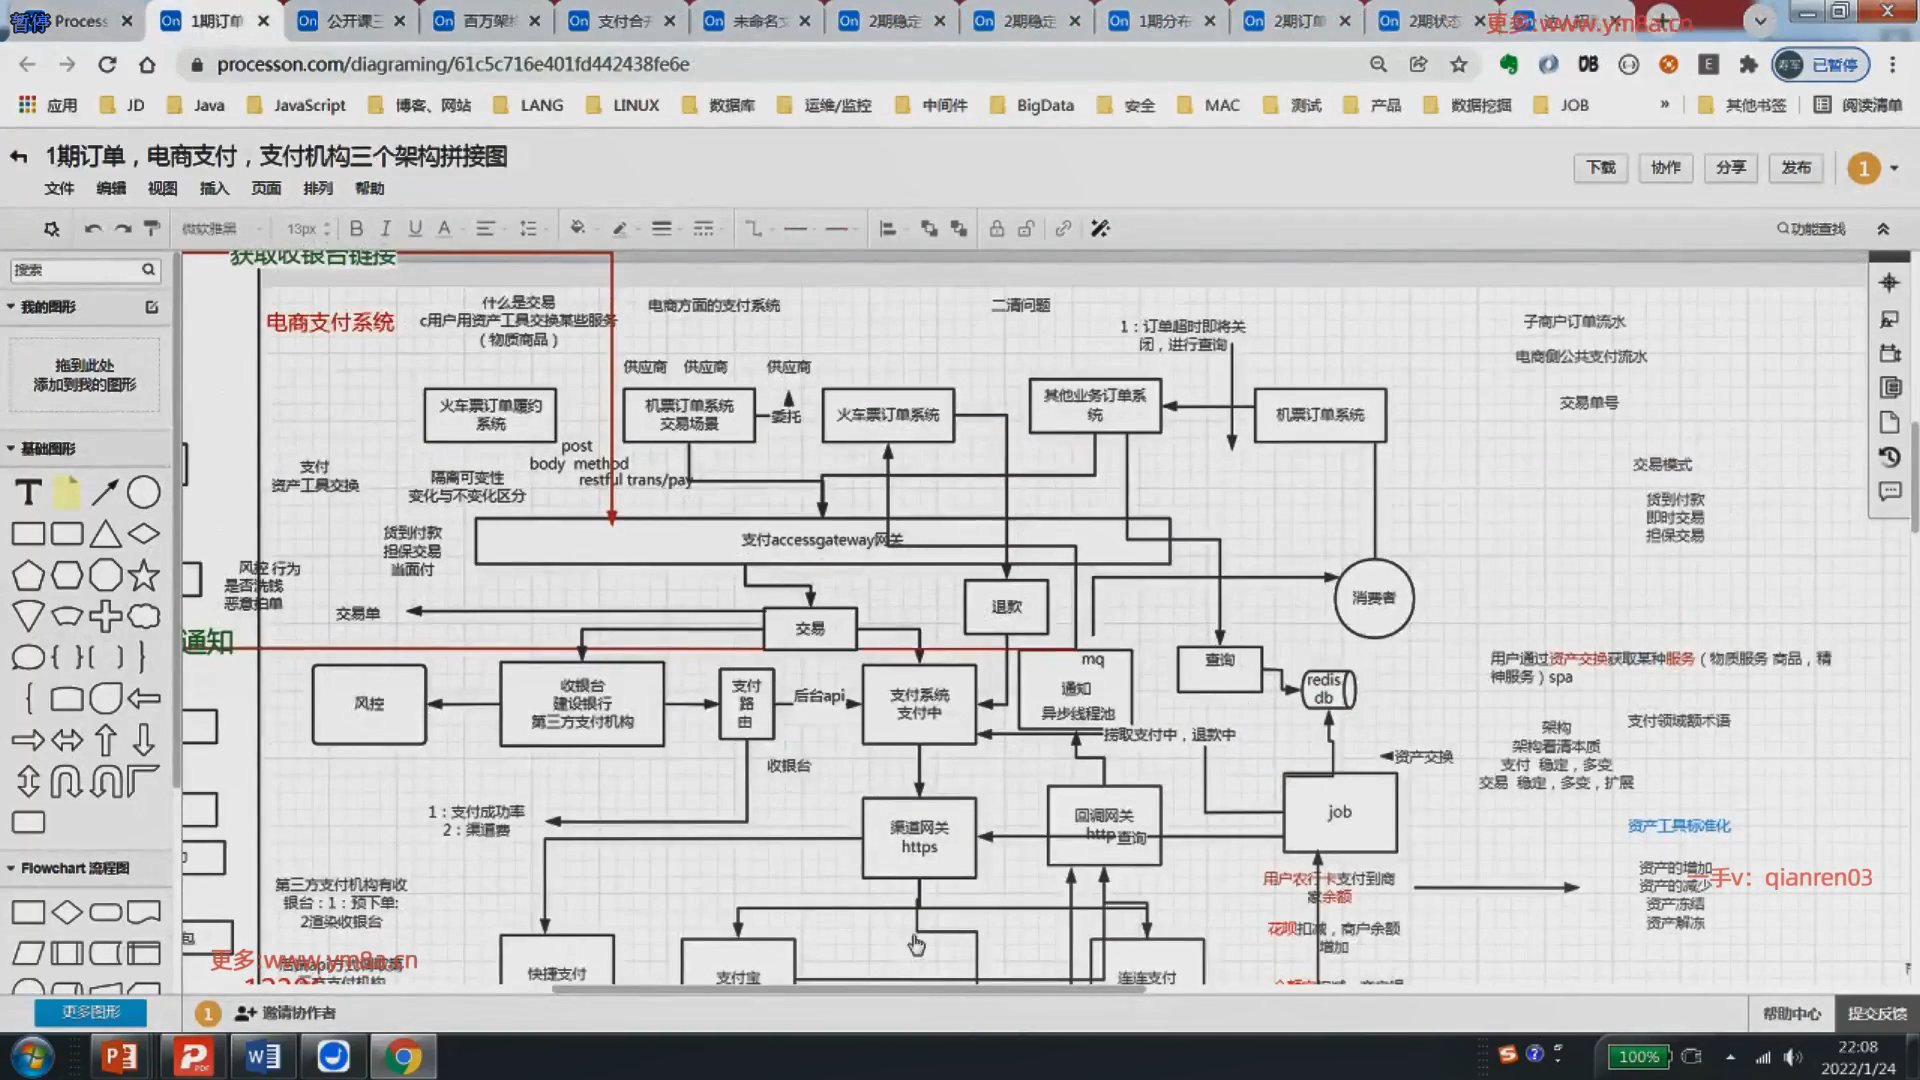Toggle italic text style
This screenshot has width=1920, height=1080.
click(385, 229)
